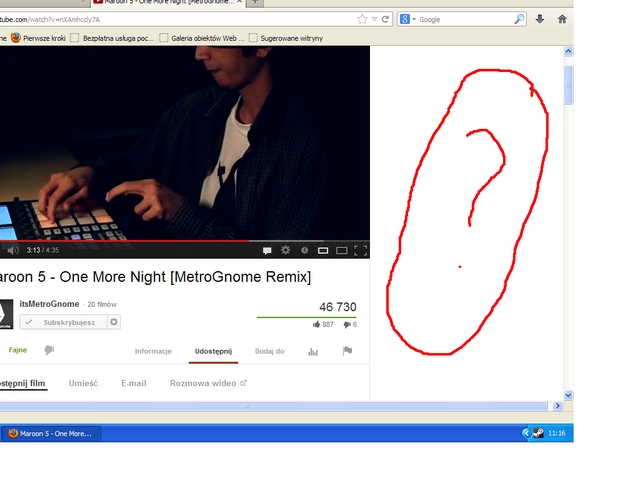Screen dimensions: 640x480
Task: Click the Subskrybujesz subscription button
Action: click(64, 322)
